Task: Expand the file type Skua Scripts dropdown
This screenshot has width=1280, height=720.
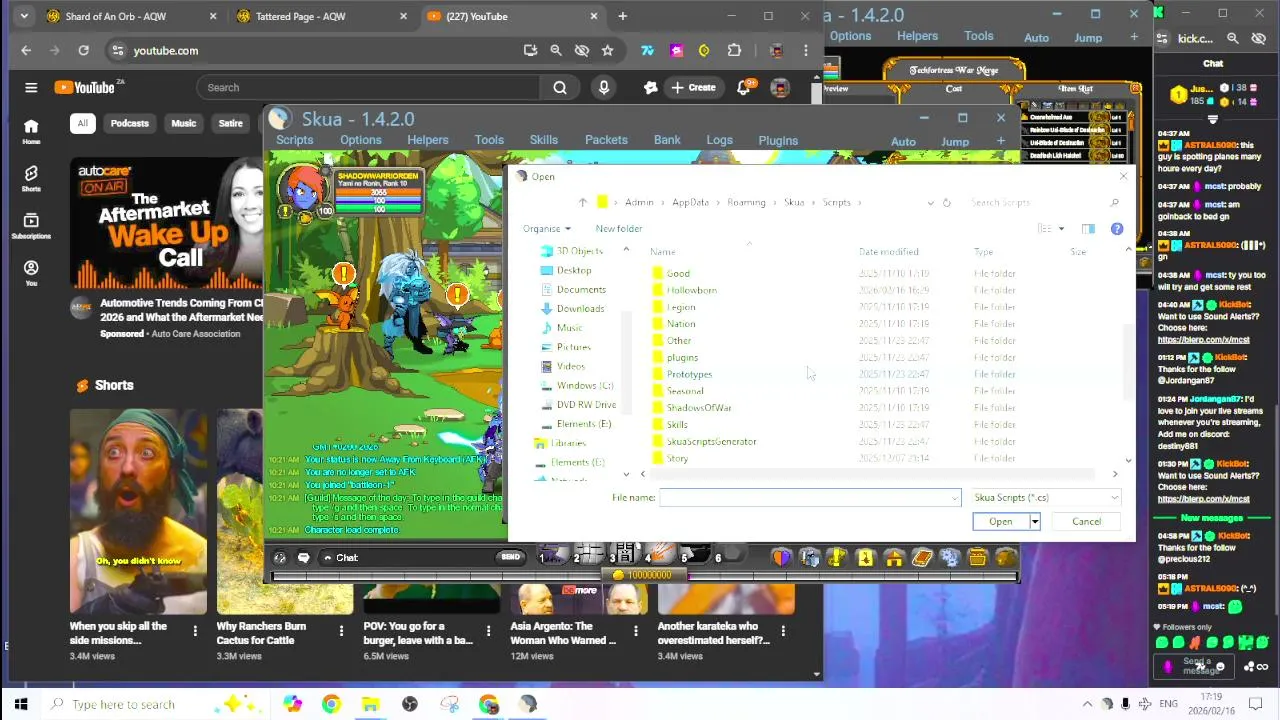Action: pos(1114,497)
